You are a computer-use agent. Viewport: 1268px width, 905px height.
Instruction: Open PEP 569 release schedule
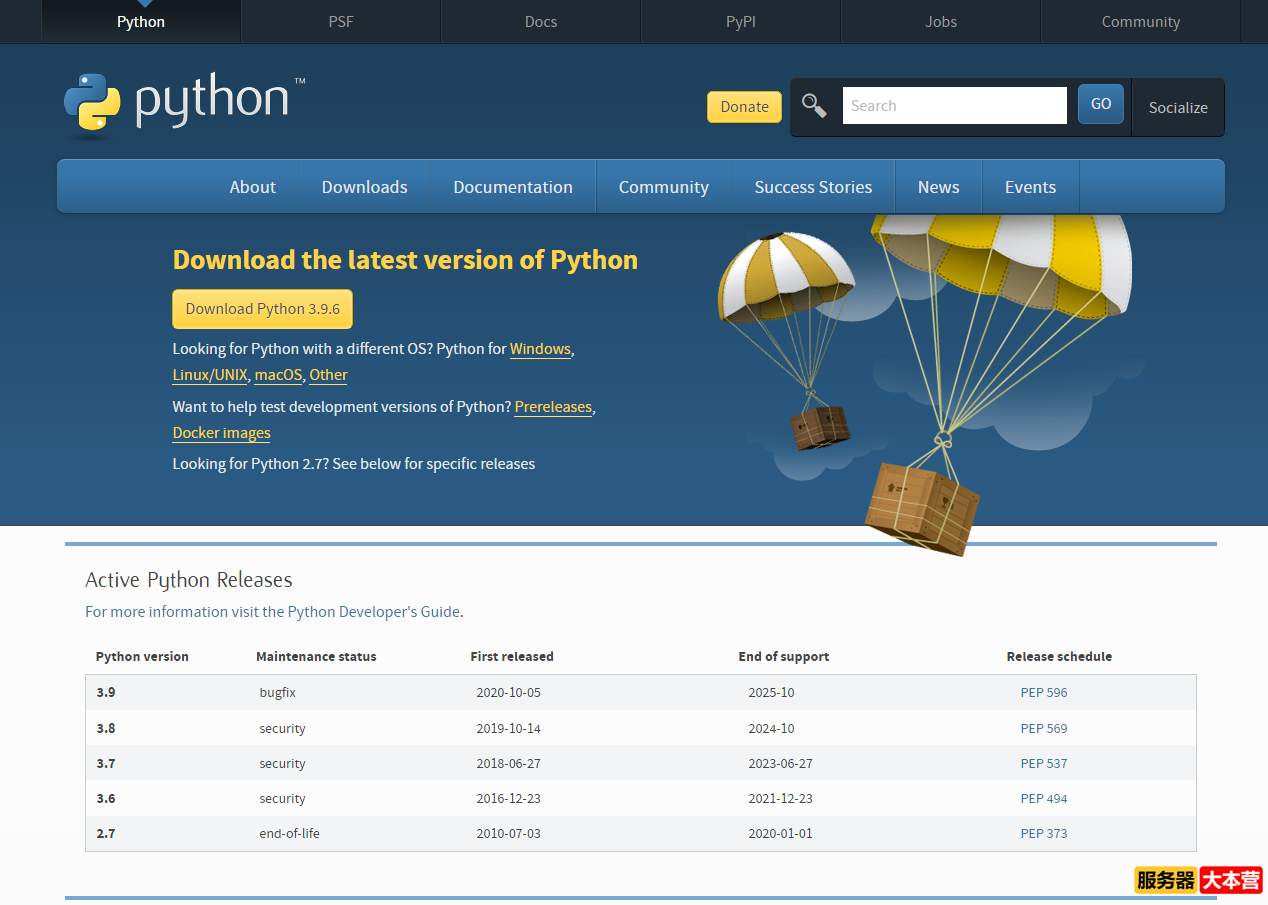point(1044,728)
